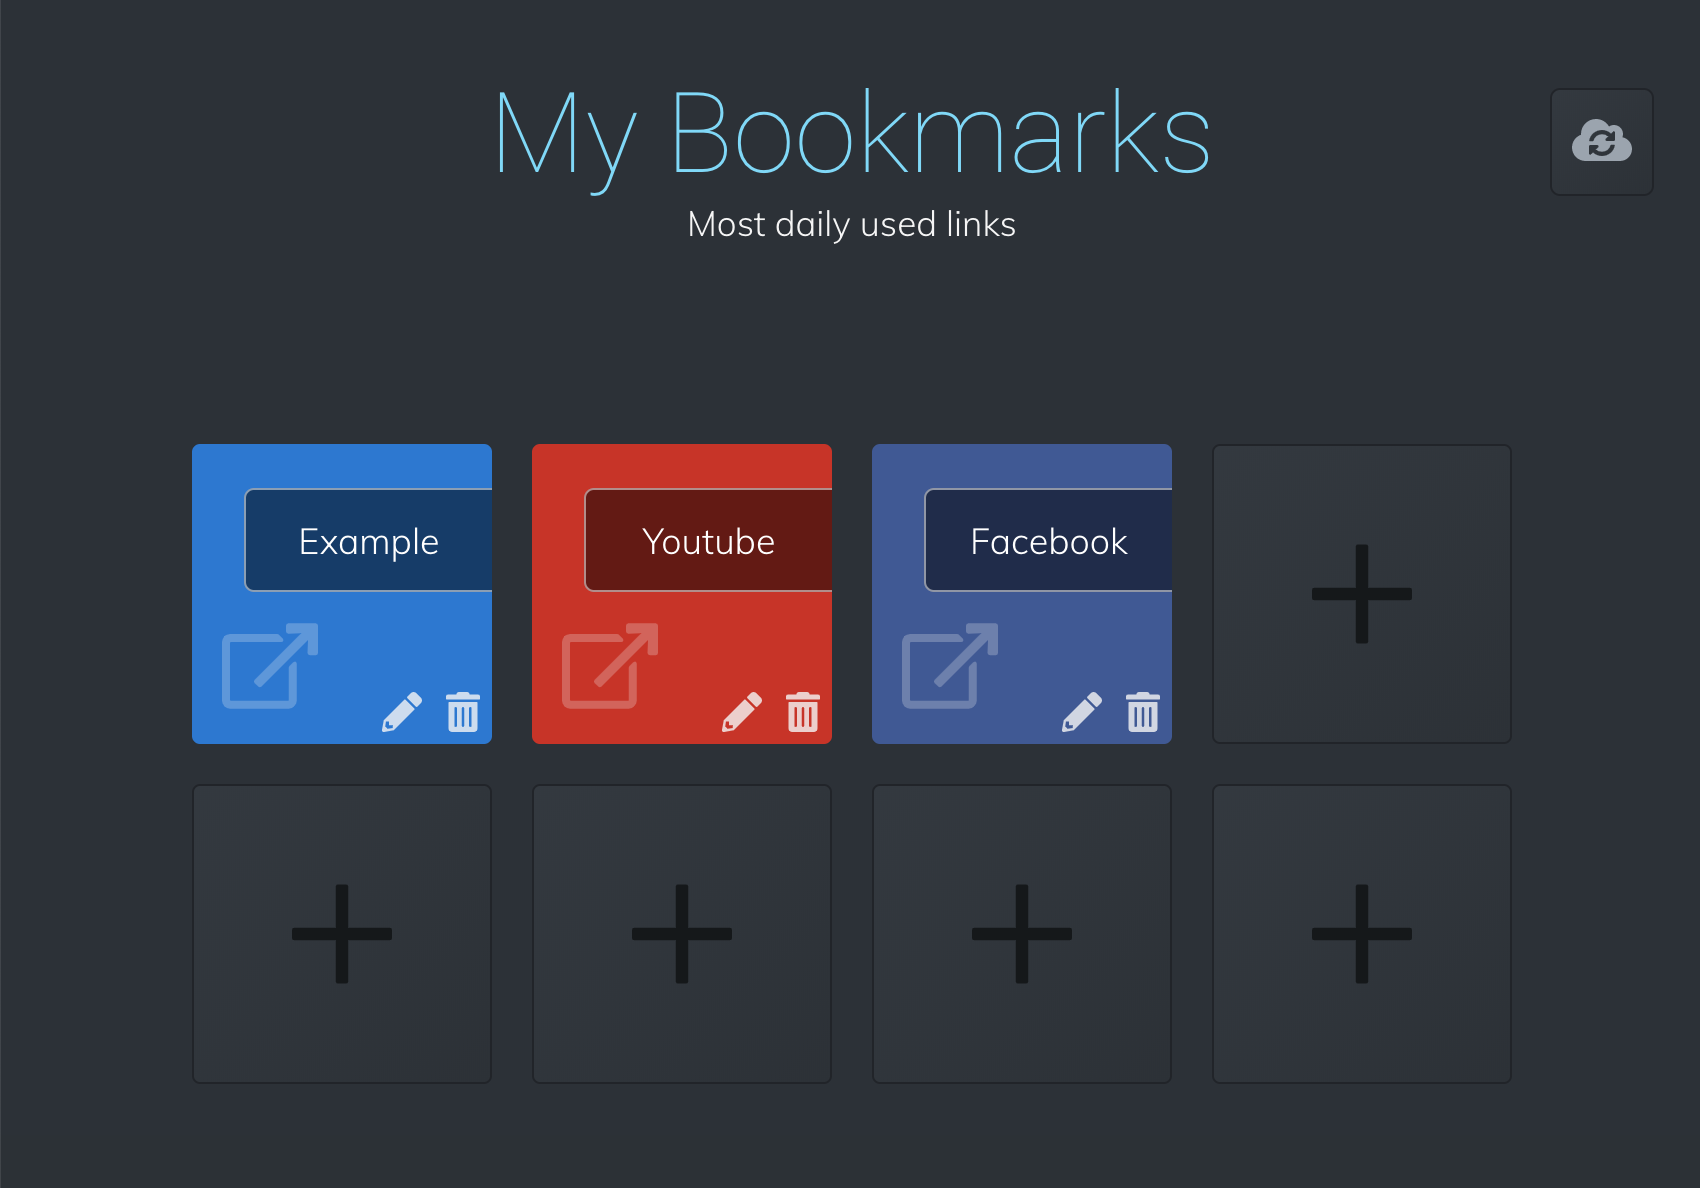Edit the Facebook bookmark with pencil icon
Image resolution: width=1700 pixels, height=1188 pixels.
tap(1082, 712)
